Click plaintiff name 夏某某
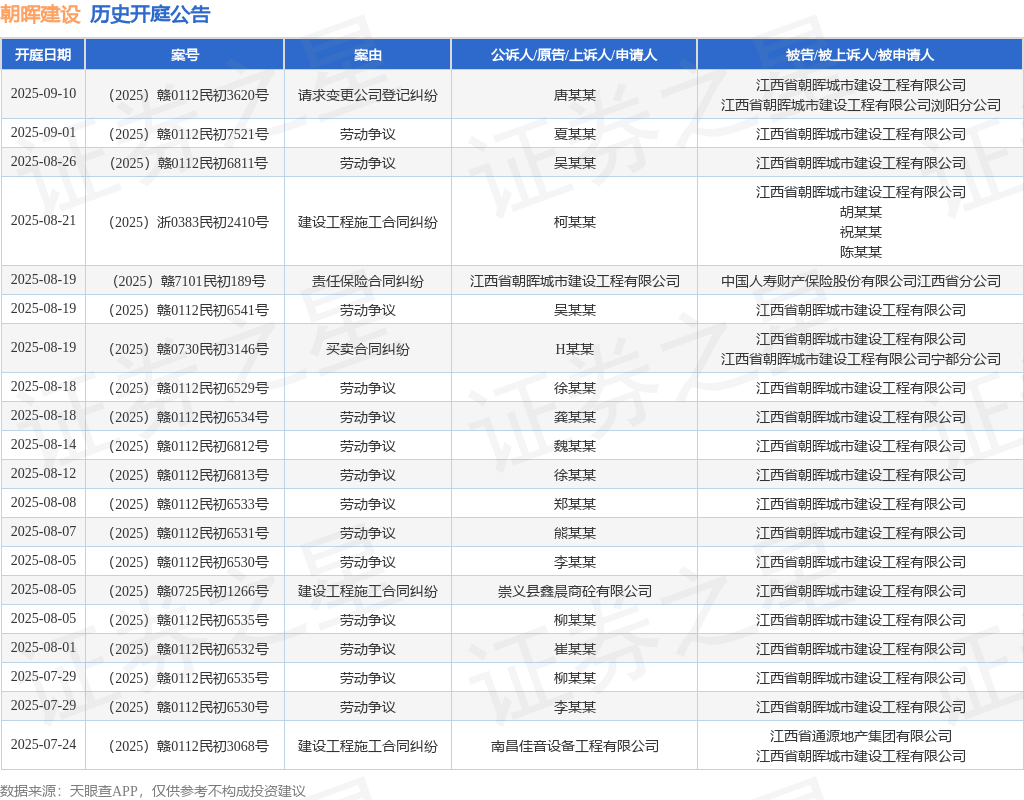Image resolution: width=1024 pixels, height=800 pixels. point(575,135)
